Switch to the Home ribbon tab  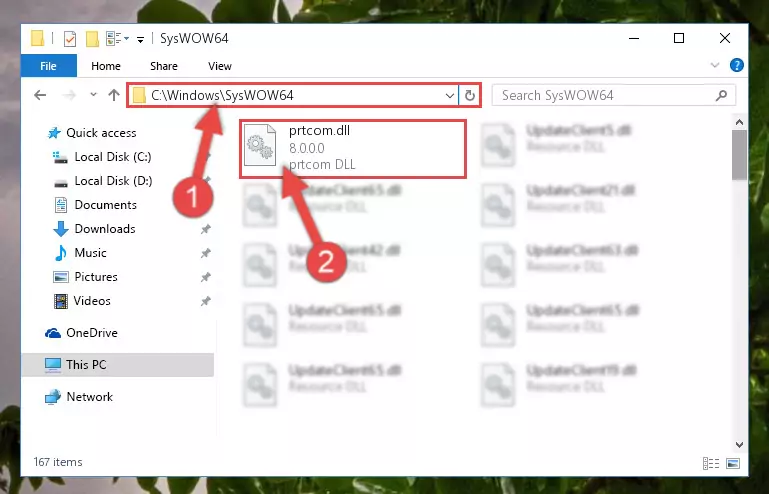click(106, 66)
